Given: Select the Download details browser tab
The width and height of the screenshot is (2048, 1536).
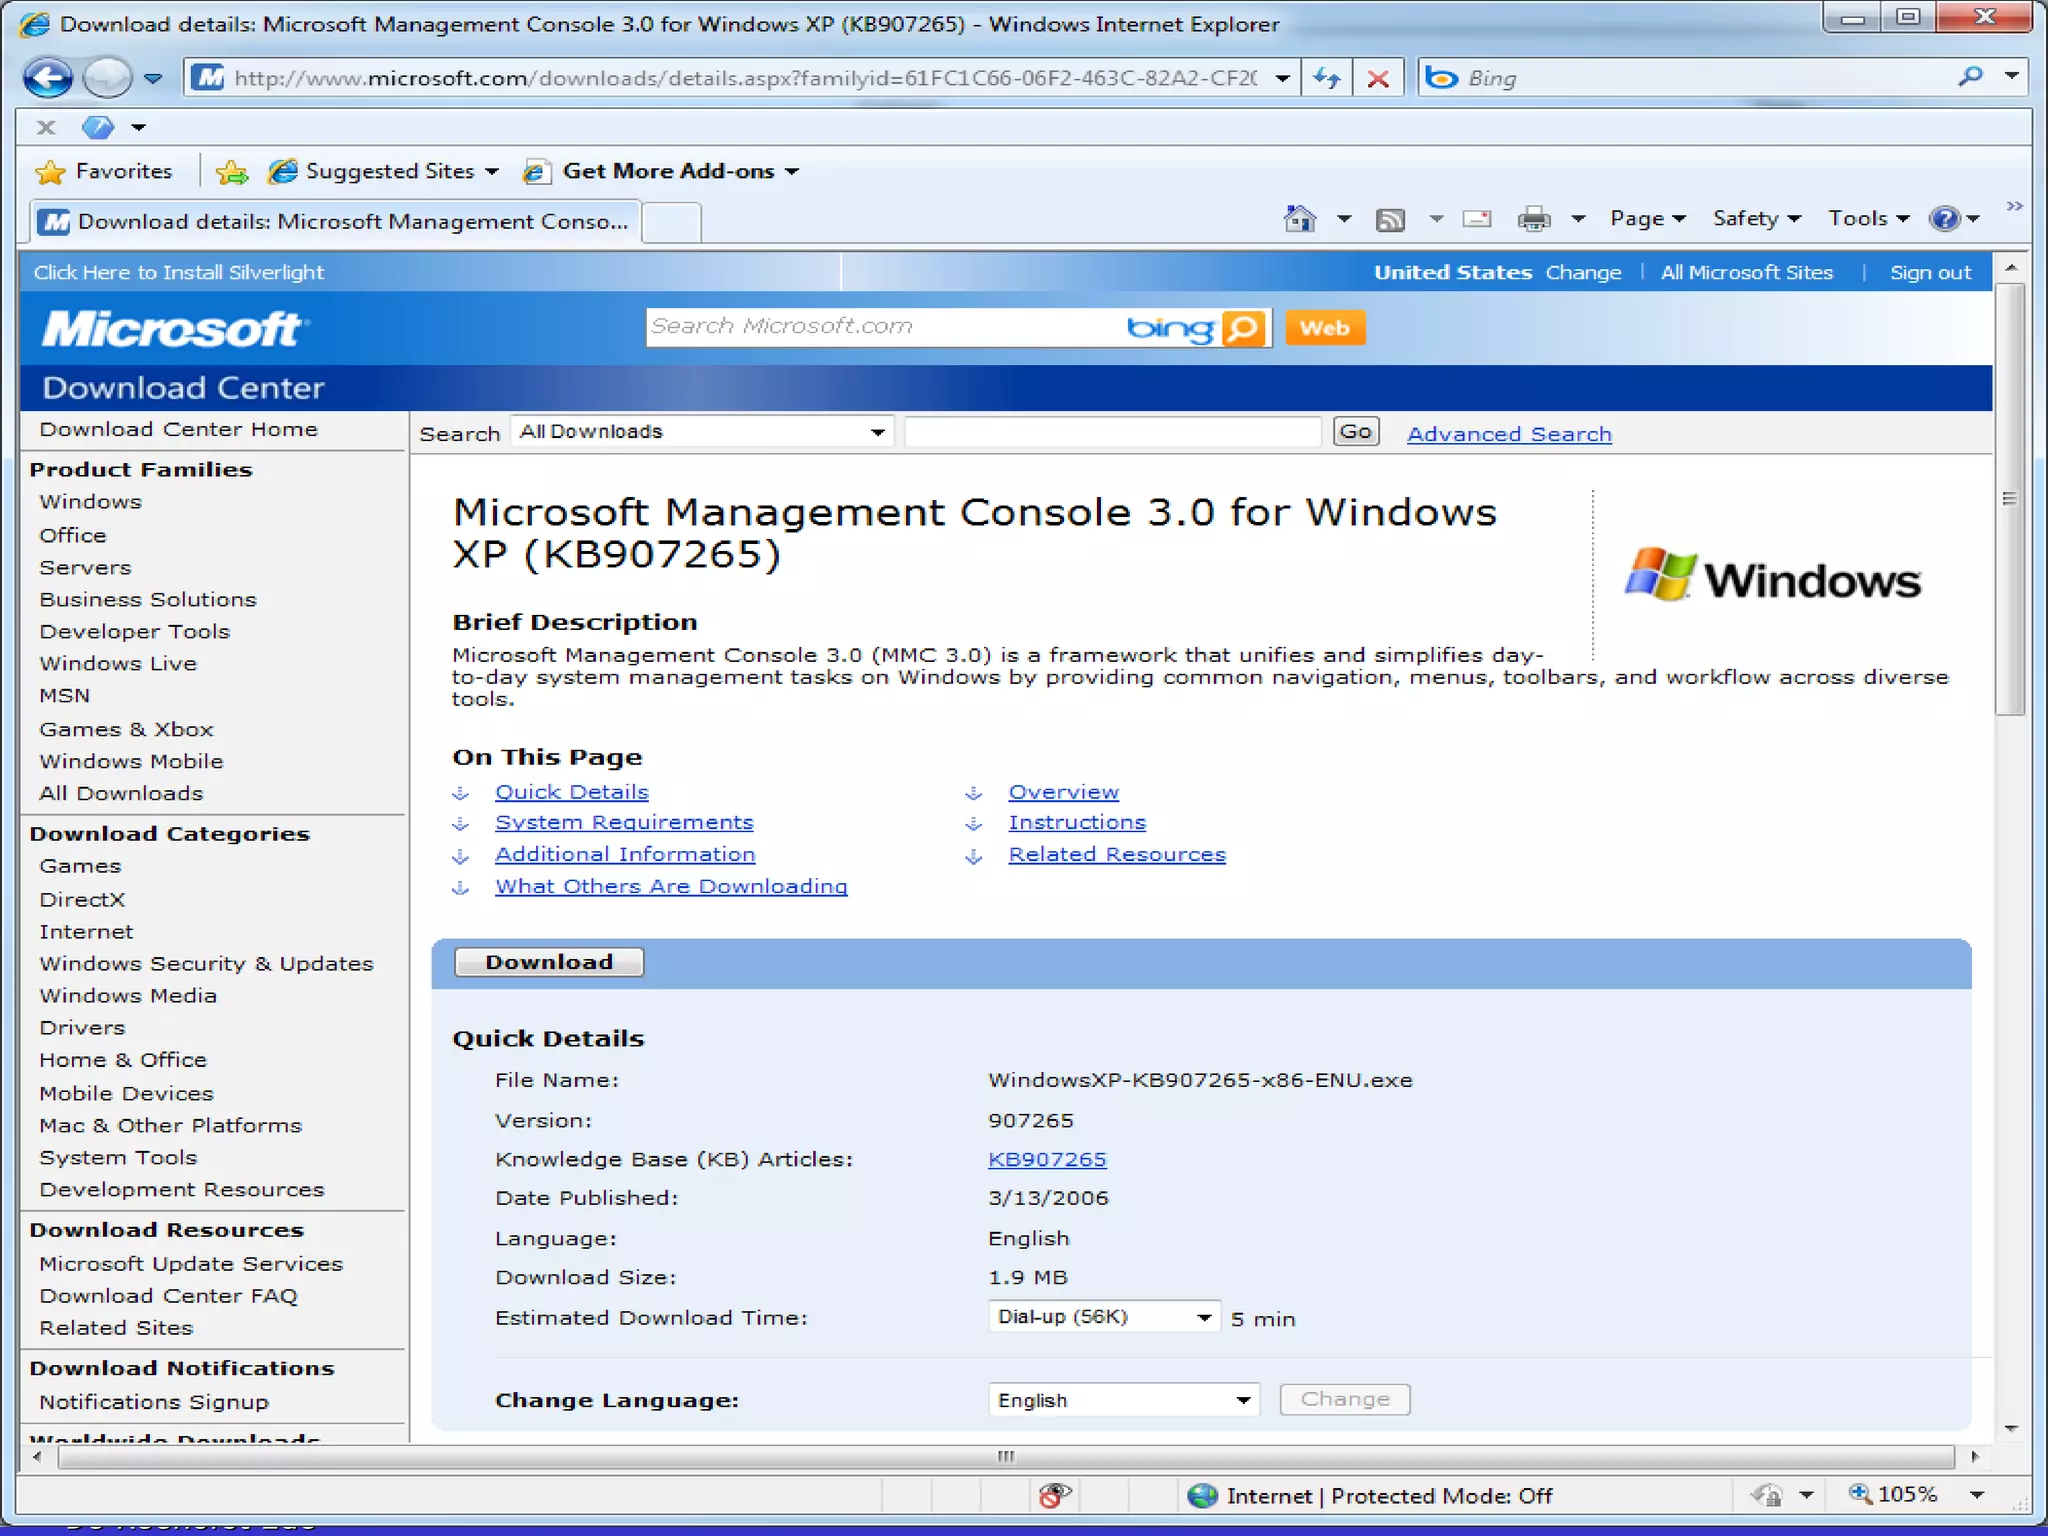Looking at the screenshot, I should tap(335, 221).
